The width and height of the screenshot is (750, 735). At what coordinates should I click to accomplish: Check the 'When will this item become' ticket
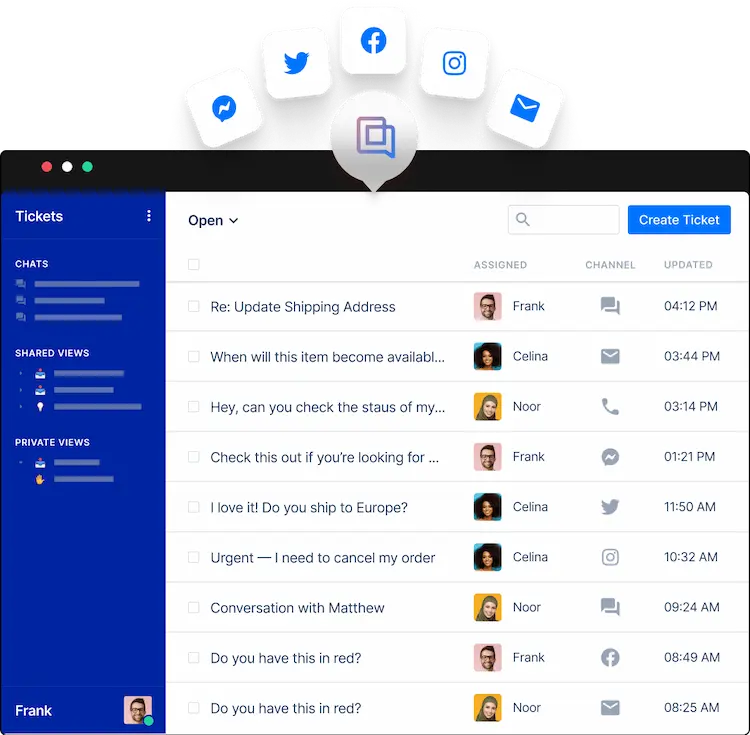[x=194, y=356]
